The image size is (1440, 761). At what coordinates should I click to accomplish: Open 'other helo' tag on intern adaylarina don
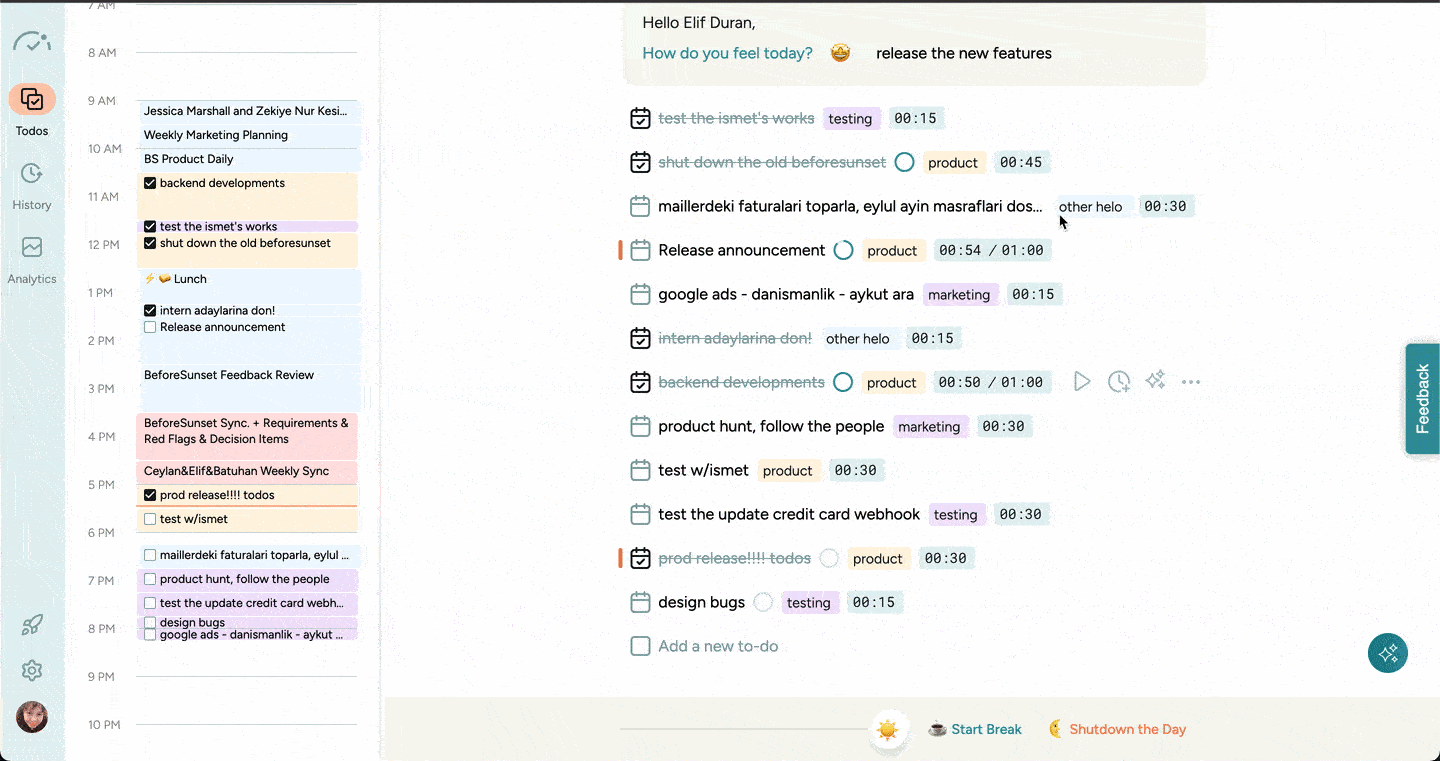858,339
